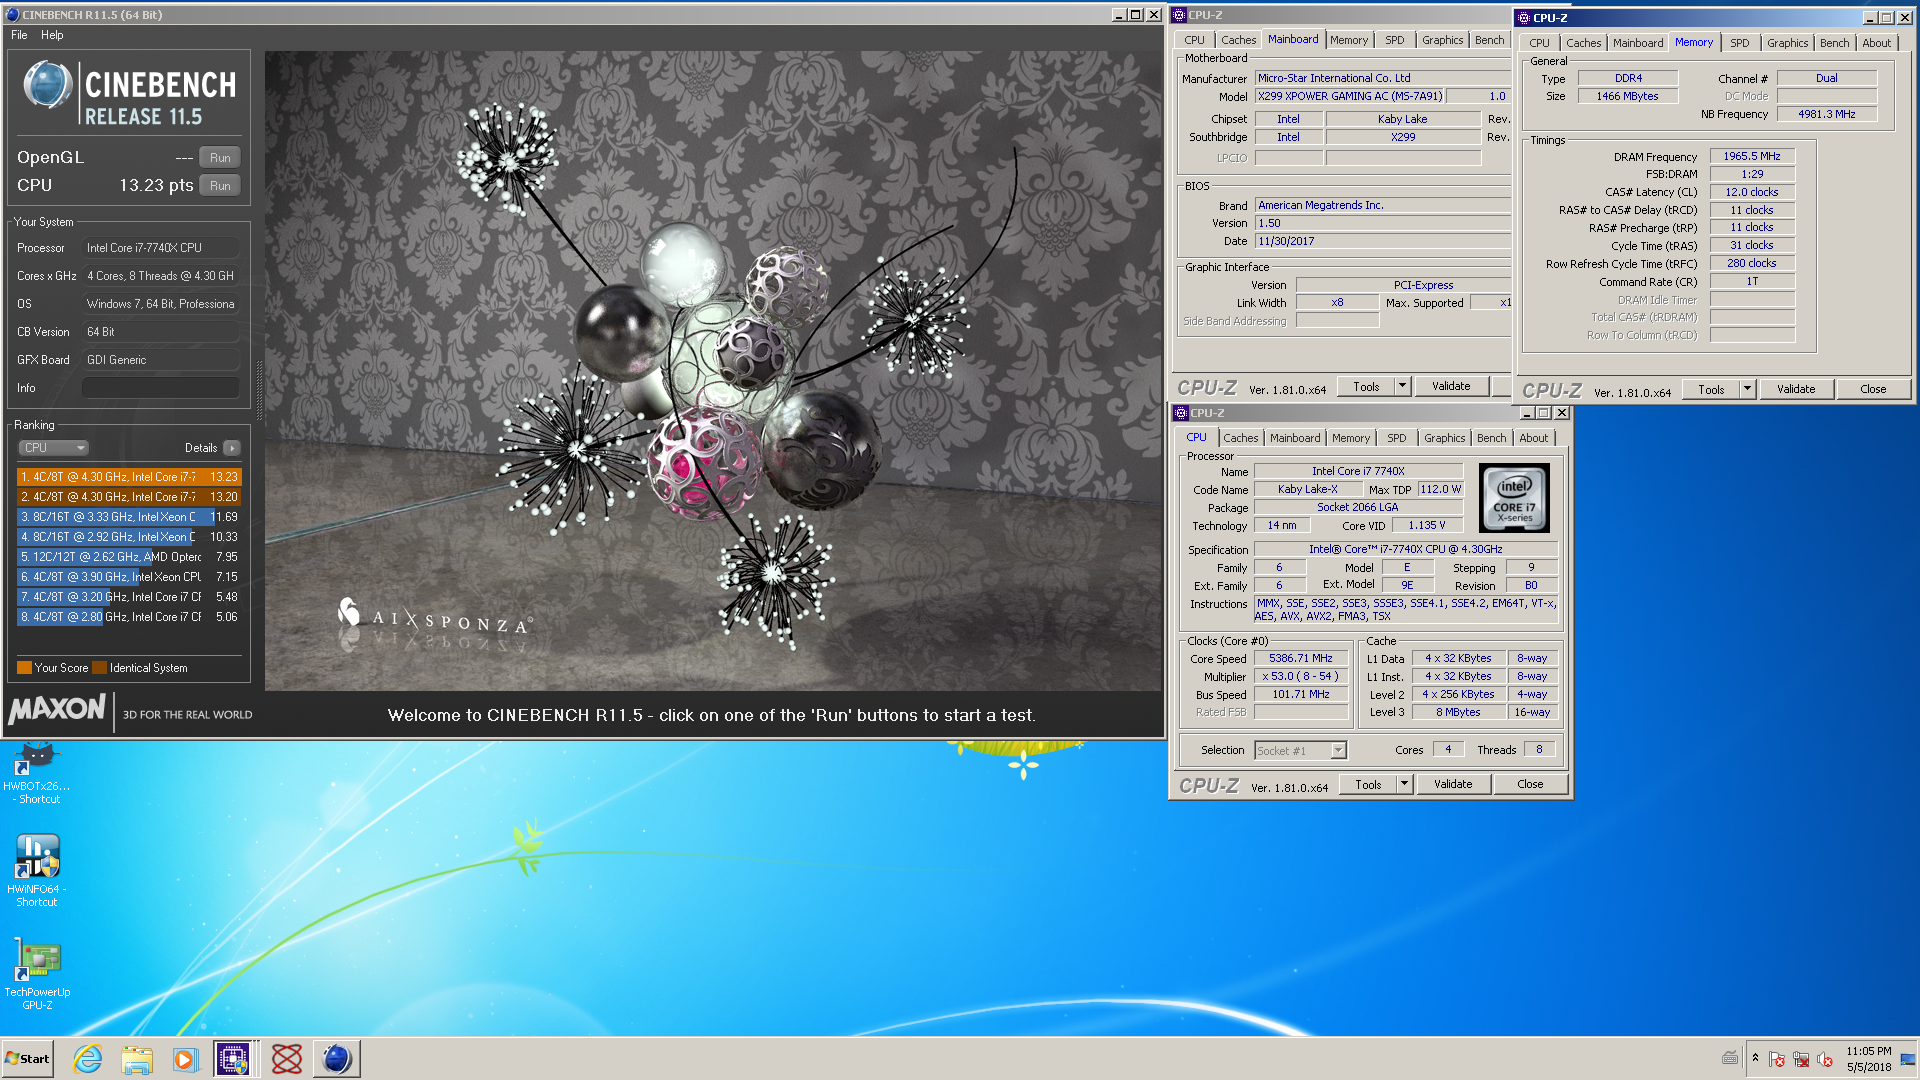Switch to the Cinebench taskbar icon
Screen dimensions: 1920x1080
coord(337,1059)
